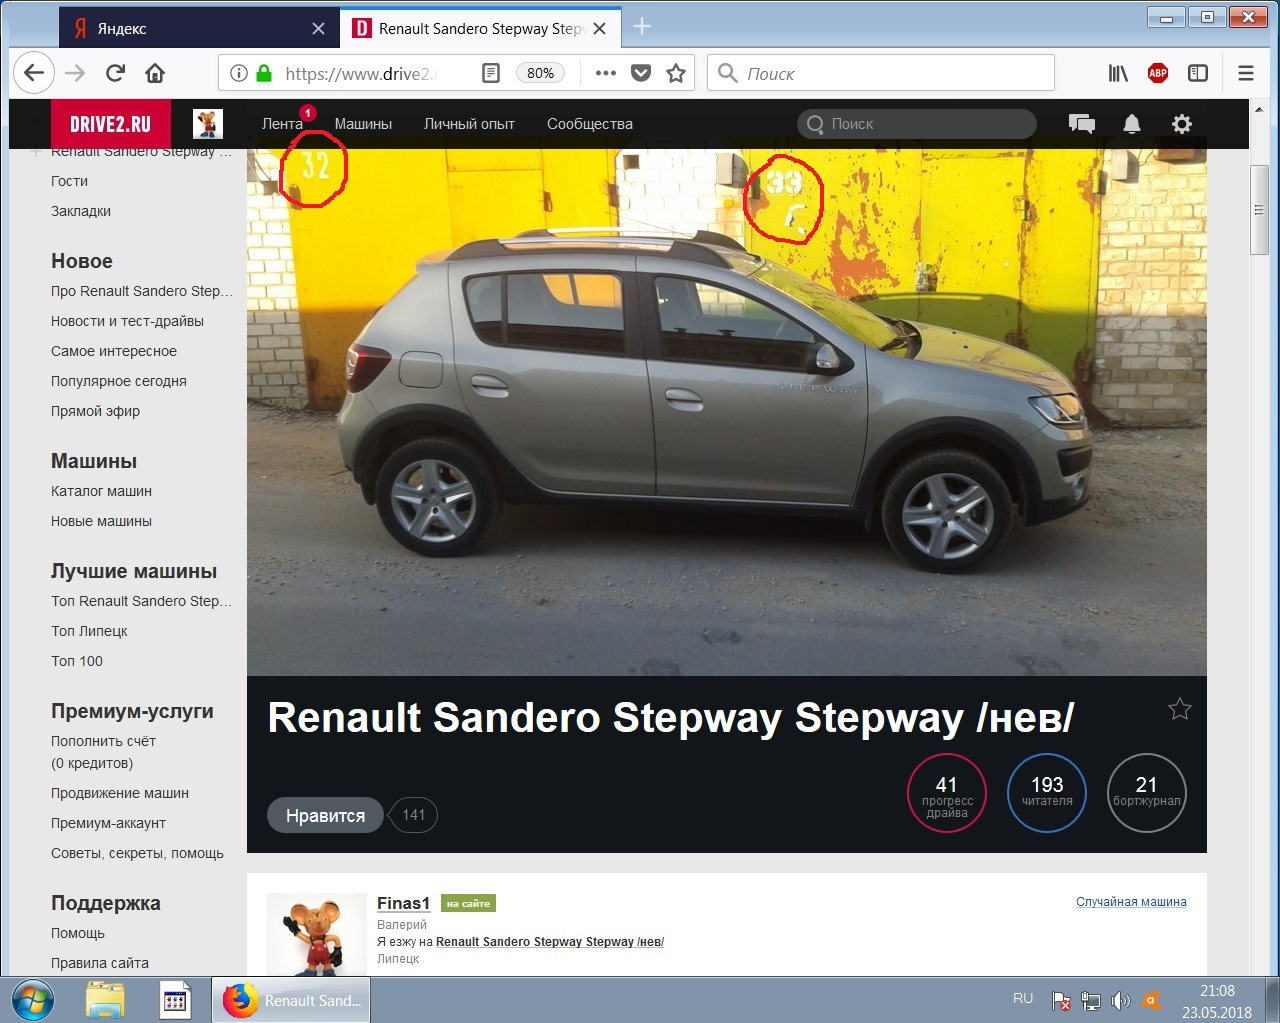Viewport: 1280px width, 1023px height.
Task: Open Пополнить счёт link
Action: click(103, 741)
